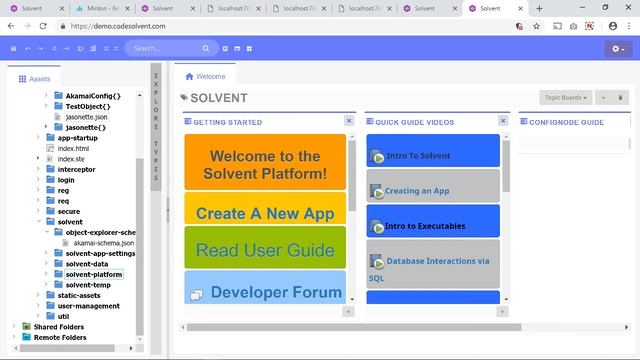This screenshot has width=640, height=360.
Task: Open the Creating an App video link
Action: (x=417, y=191)
